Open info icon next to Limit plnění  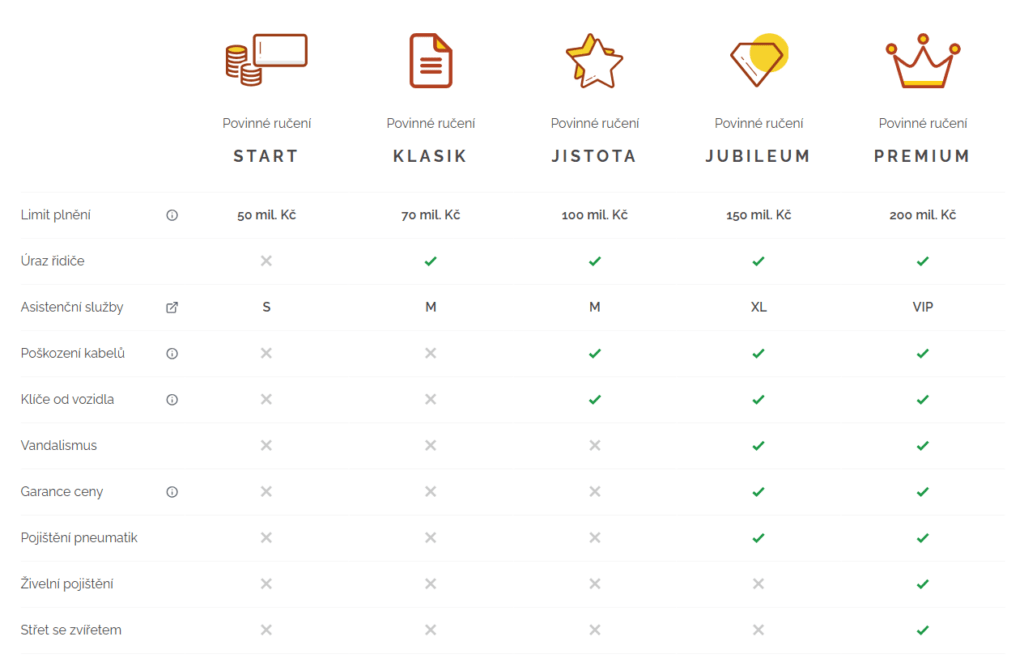tap(172, 215)
